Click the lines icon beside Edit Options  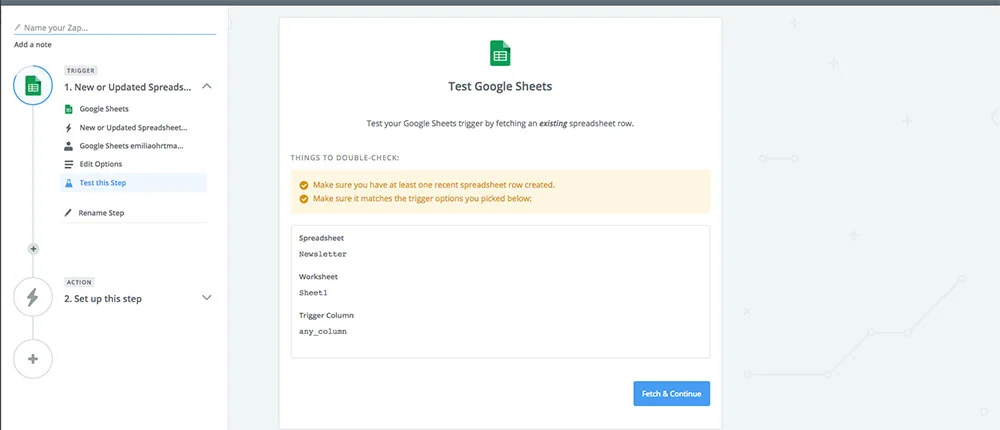point(69,165)
